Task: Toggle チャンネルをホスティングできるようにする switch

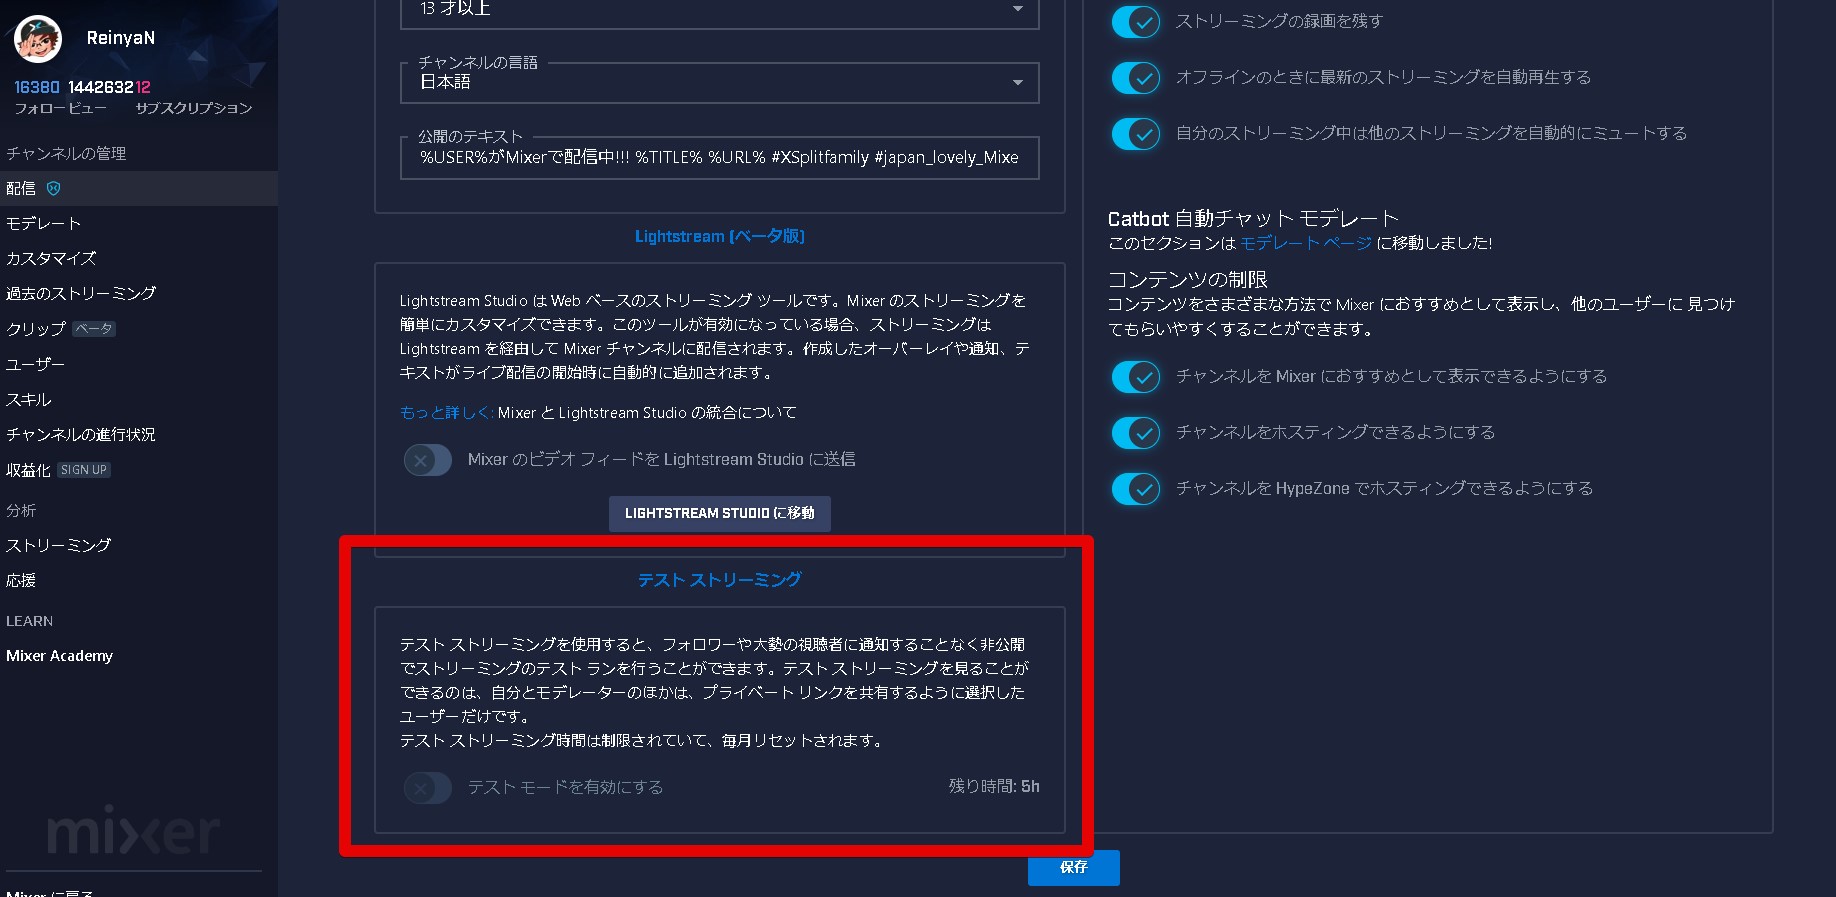Action: (1136, 432)
